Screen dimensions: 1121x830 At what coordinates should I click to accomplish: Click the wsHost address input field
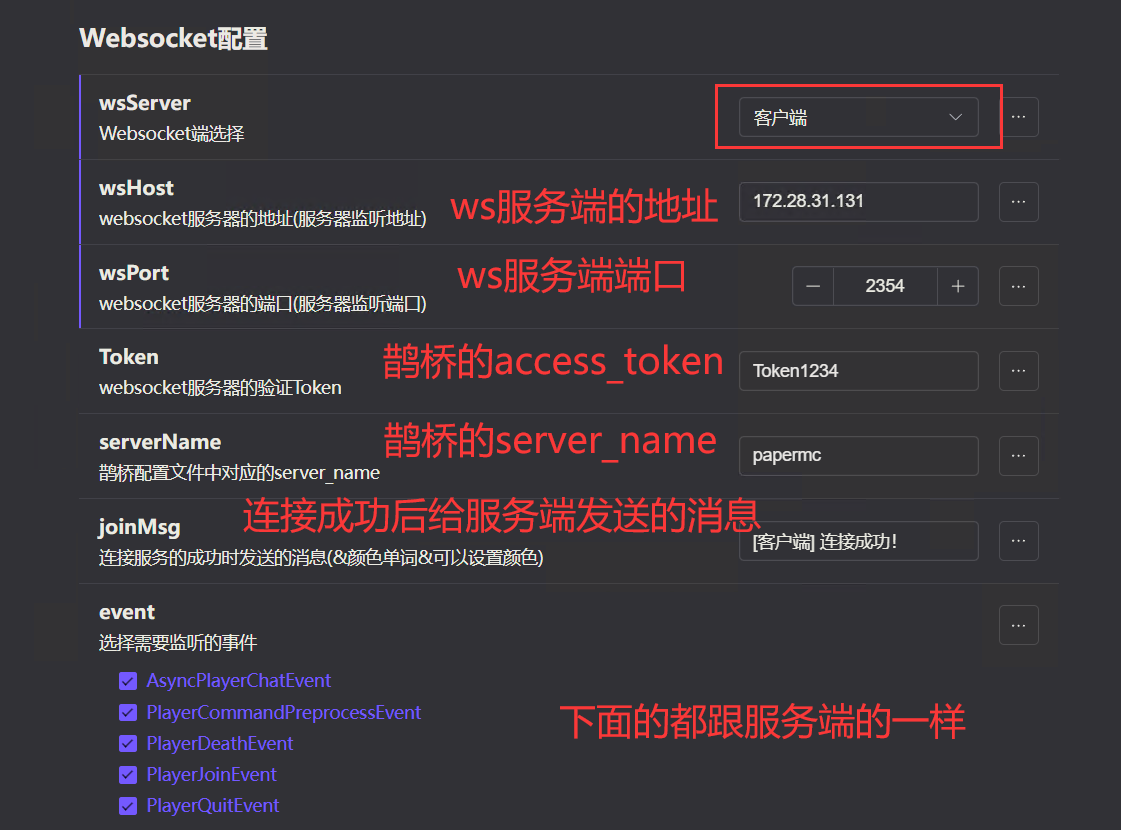pos(858,202)
